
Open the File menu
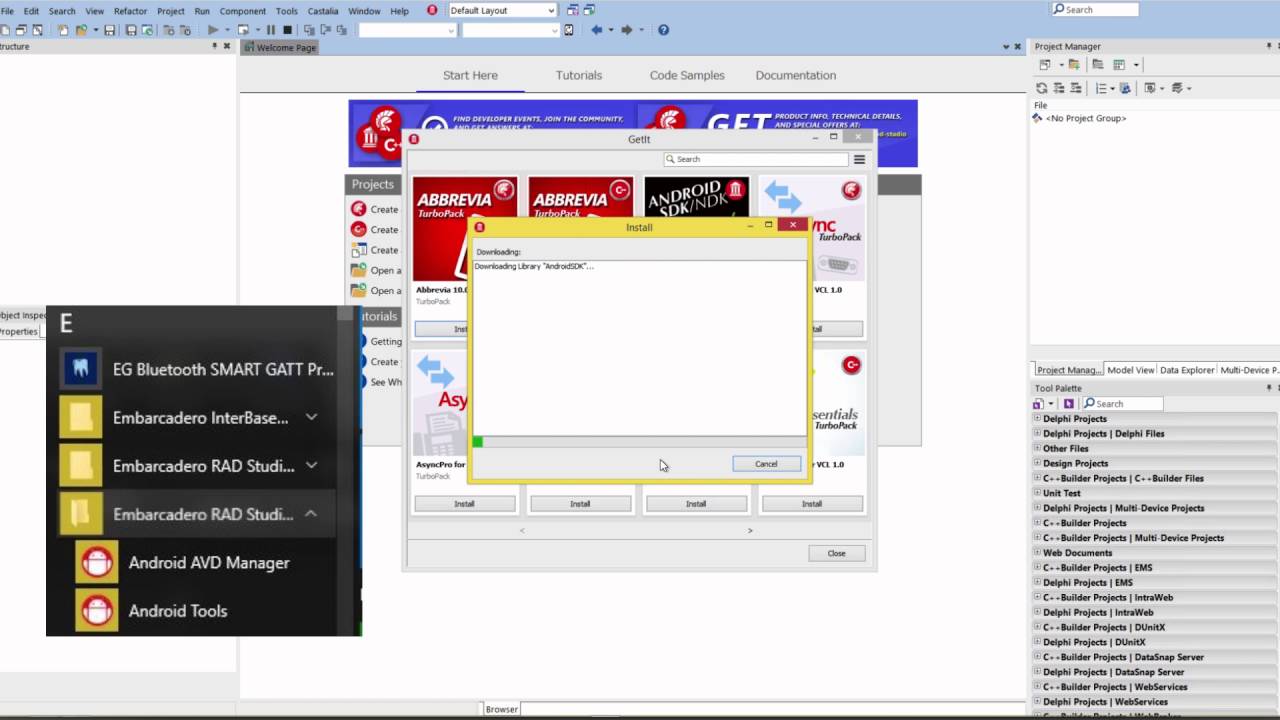tap(7, 11)
